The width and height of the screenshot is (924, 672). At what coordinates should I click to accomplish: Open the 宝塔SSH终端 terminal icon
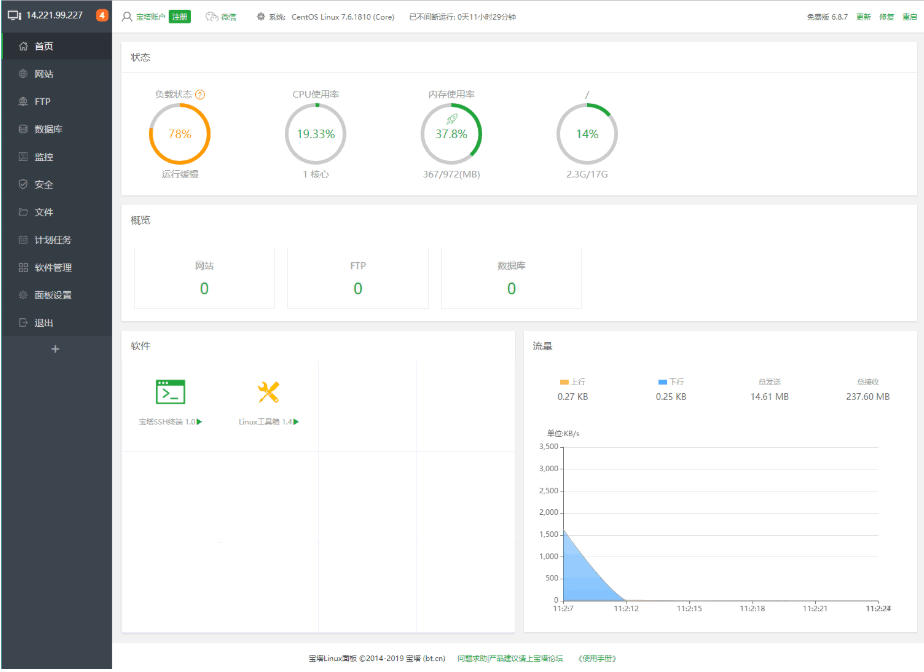point(170,392)
